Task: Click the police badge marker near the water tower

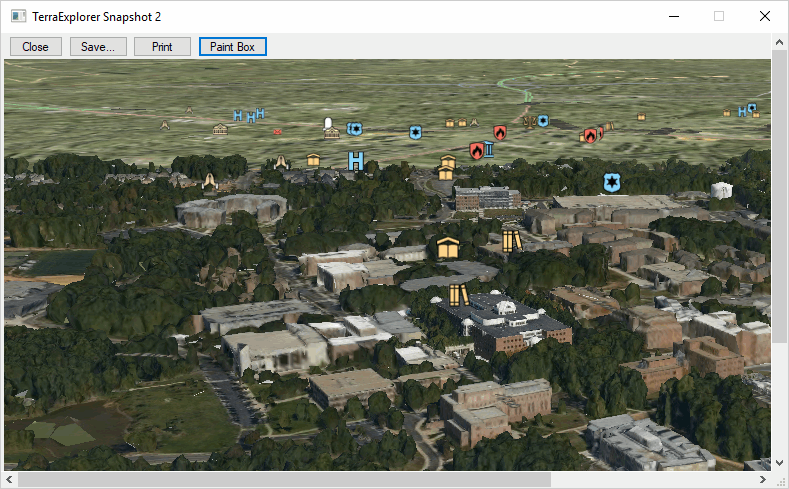Action: (x=611, y=183)
